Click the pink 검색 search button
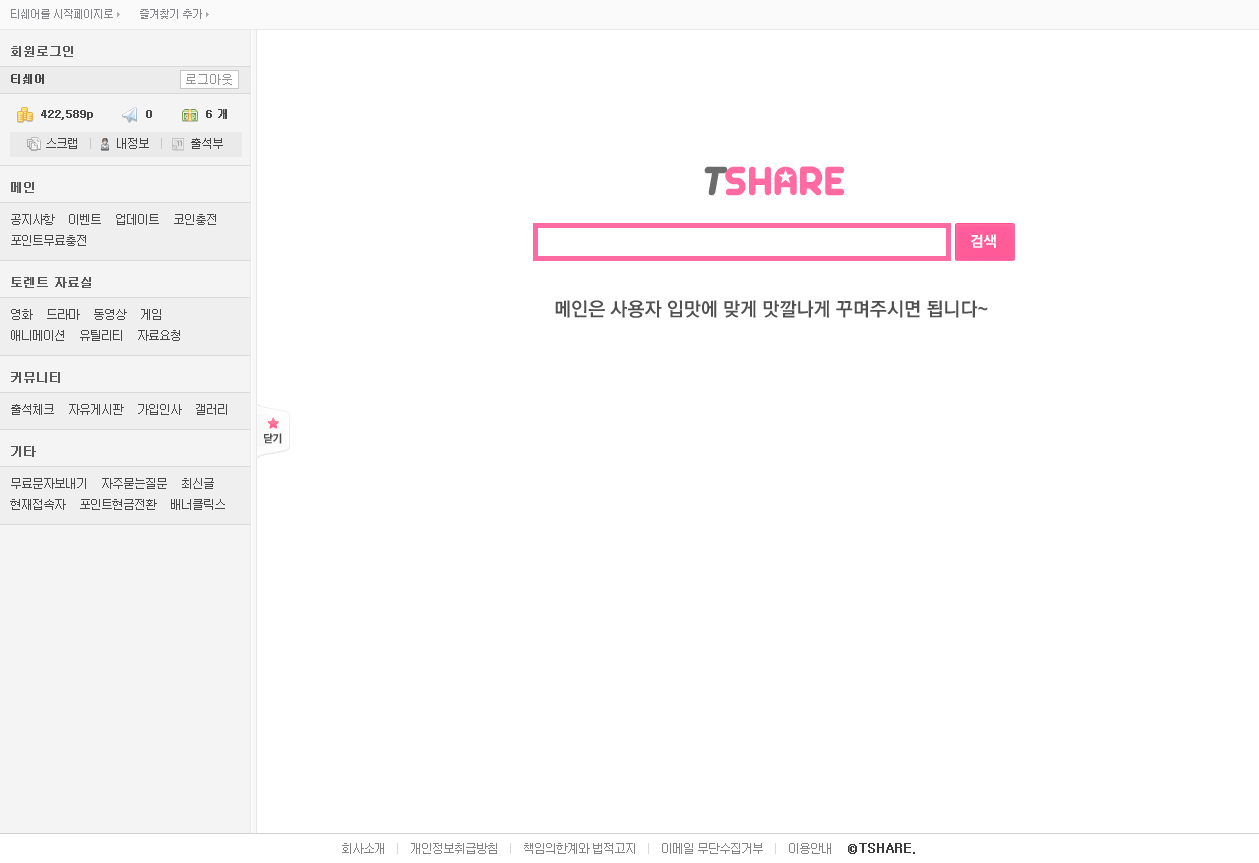The height and width of the screenshot is (863, 1259). click(x=985, y=242)
